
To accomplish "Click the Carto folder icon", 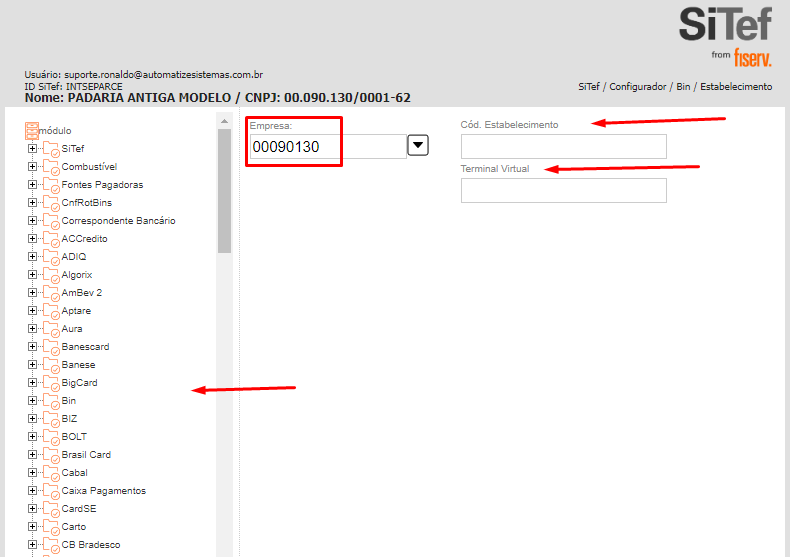I will [51, 527].
